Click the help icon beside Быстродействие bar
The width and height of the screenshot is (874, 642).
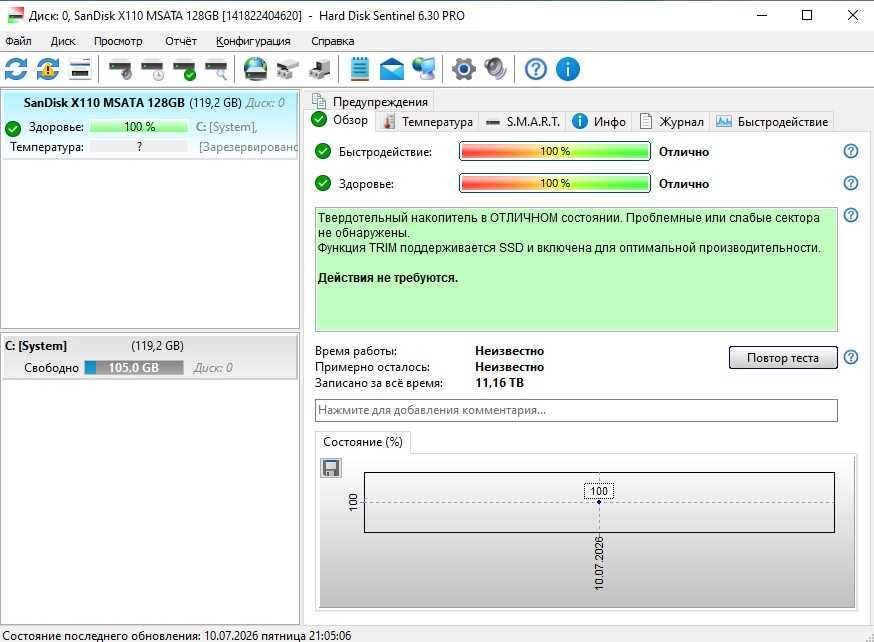[851, 151]
